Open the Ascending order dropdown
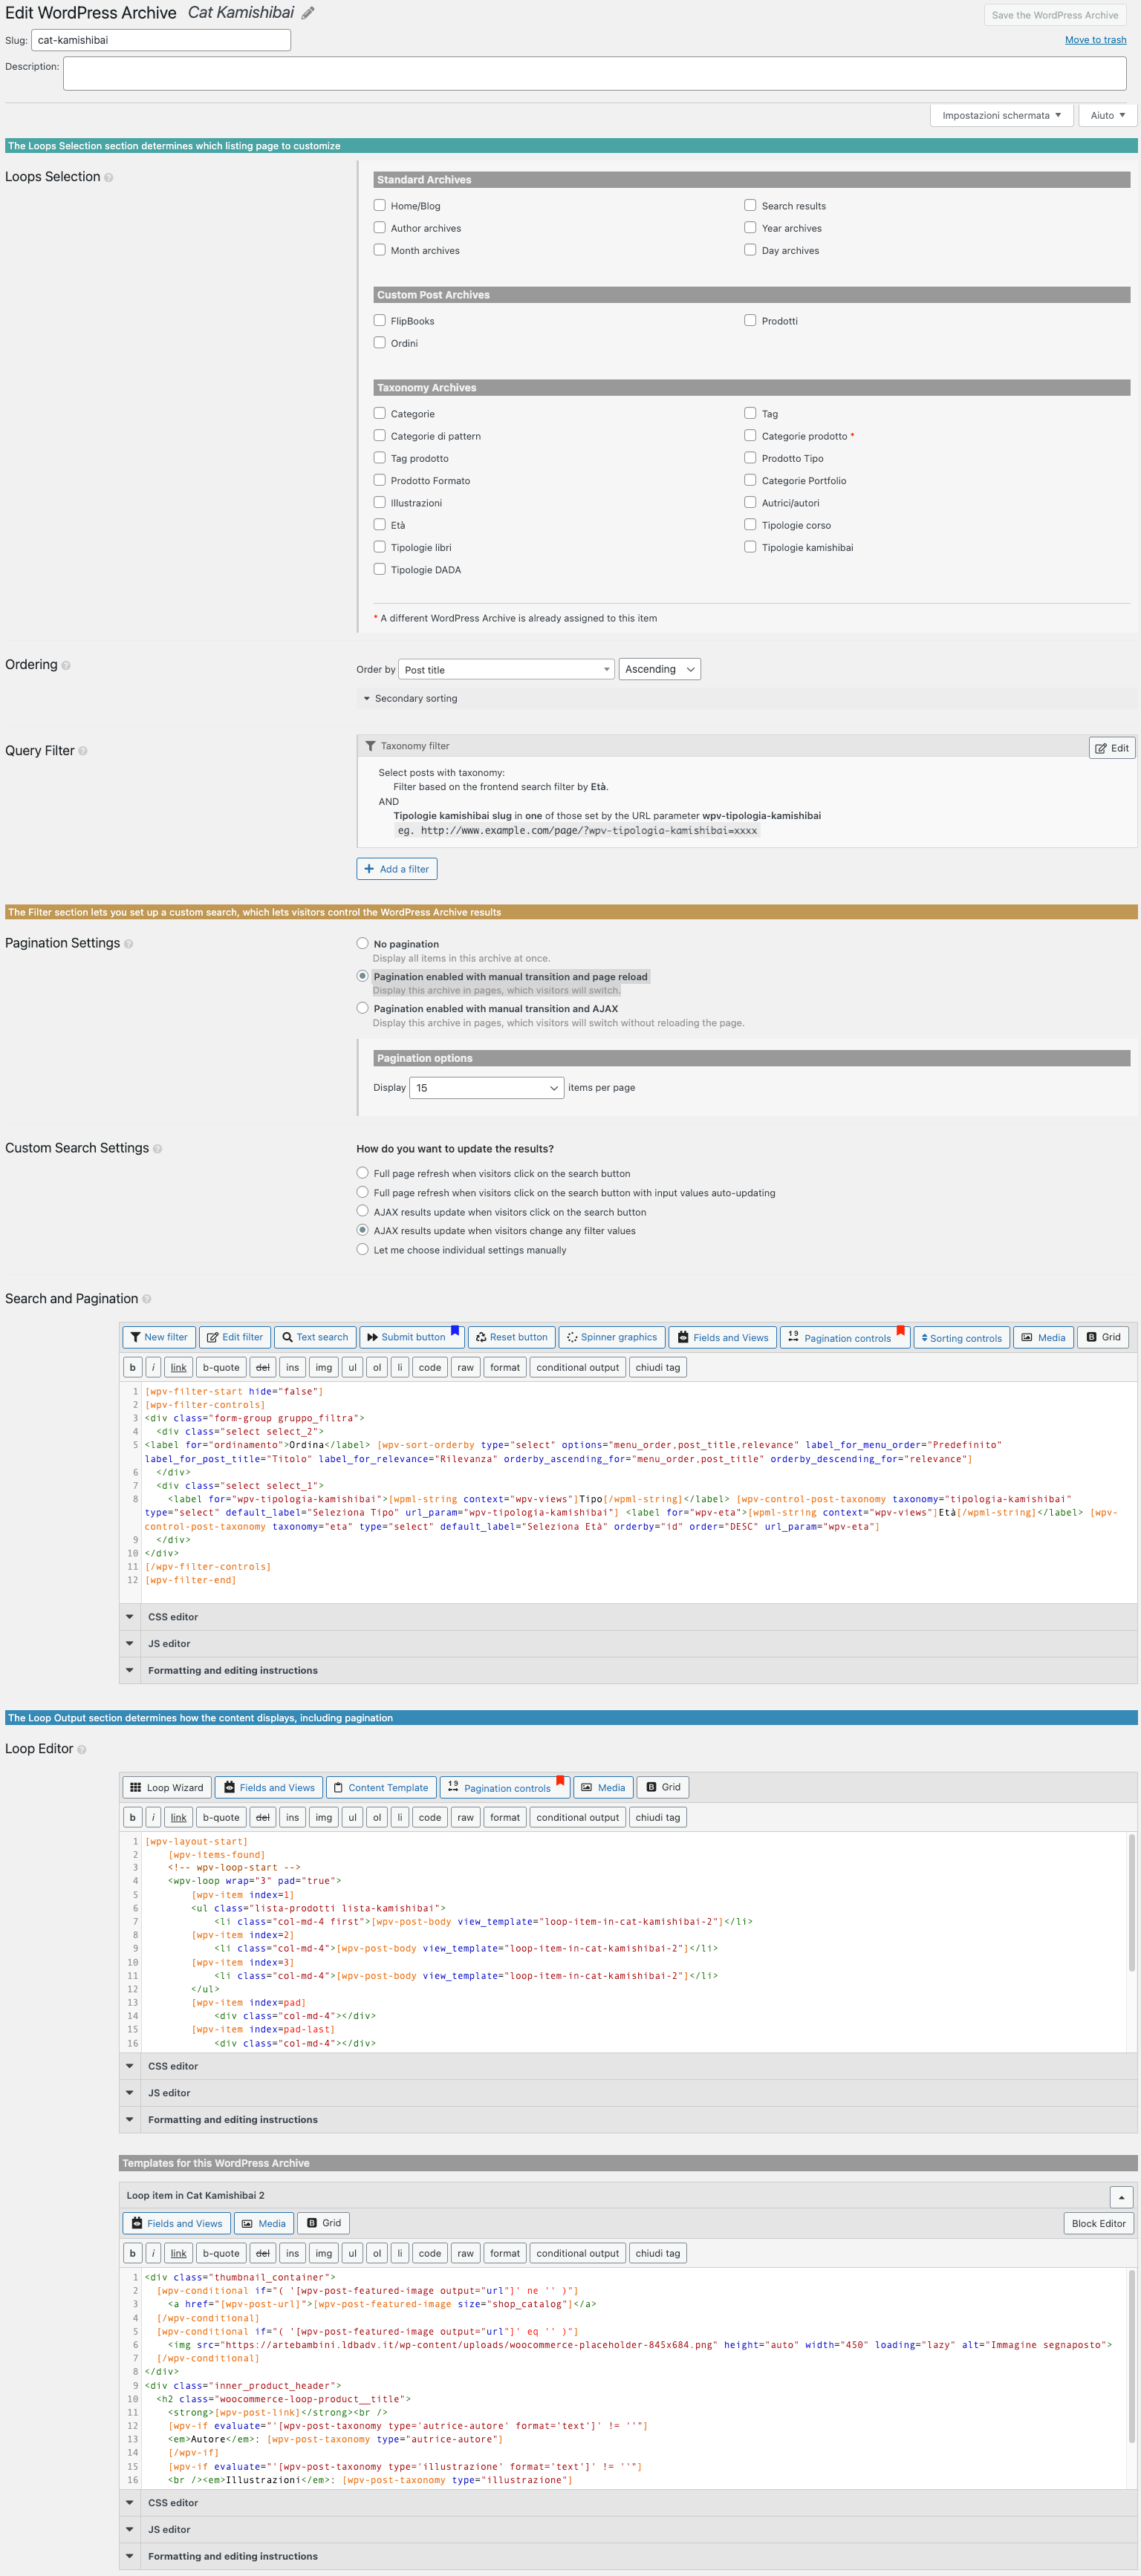This screenshot has height=2576, width=1141. coord(659,669)
